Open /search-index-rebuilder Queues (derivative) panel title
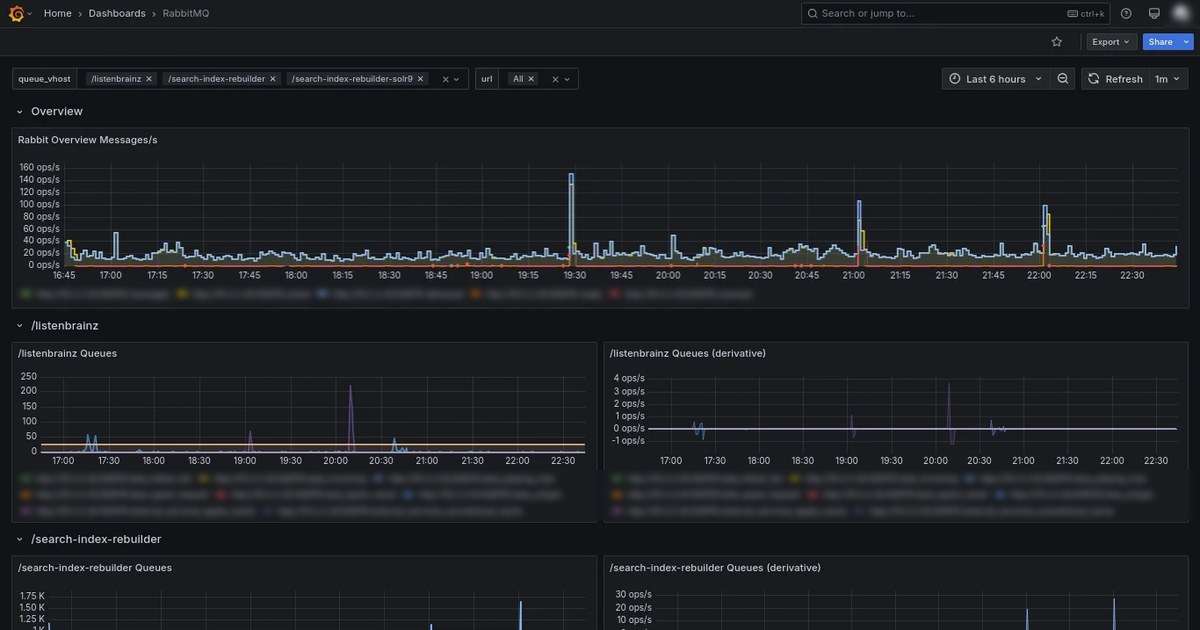 (715, 568)
